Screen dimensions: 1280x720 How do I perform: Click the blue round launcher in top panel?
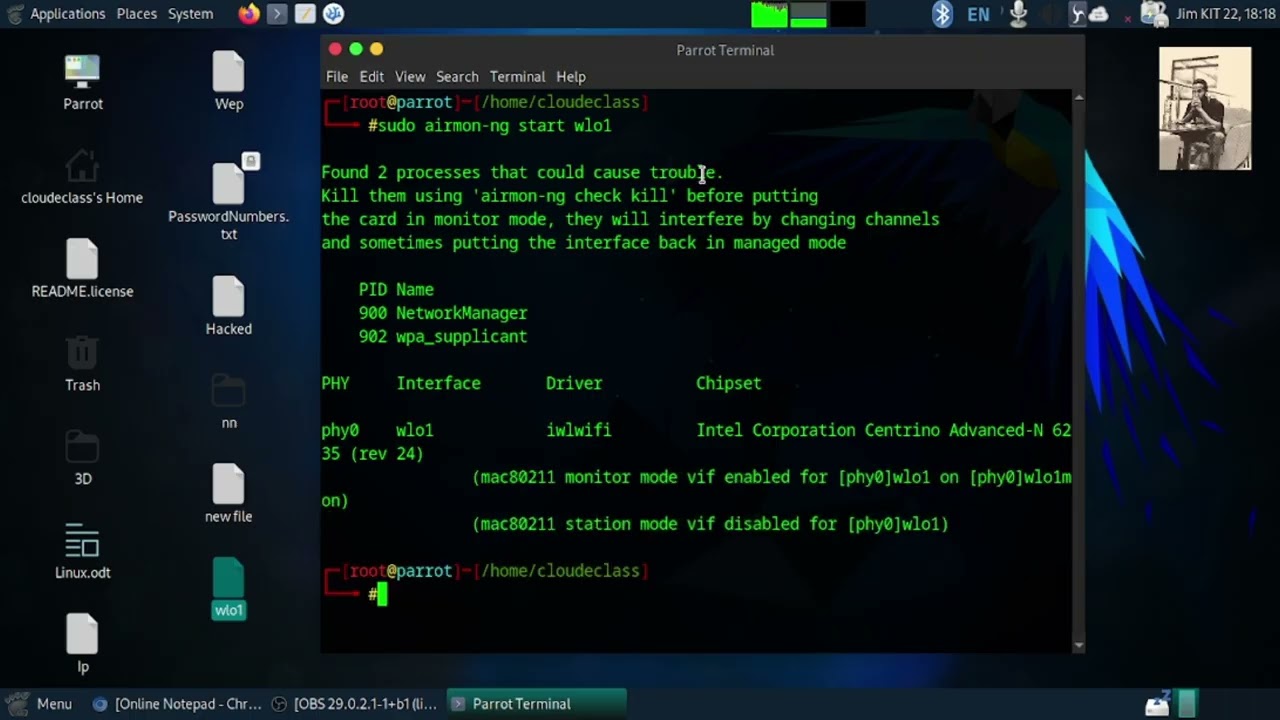coord(334,14)
